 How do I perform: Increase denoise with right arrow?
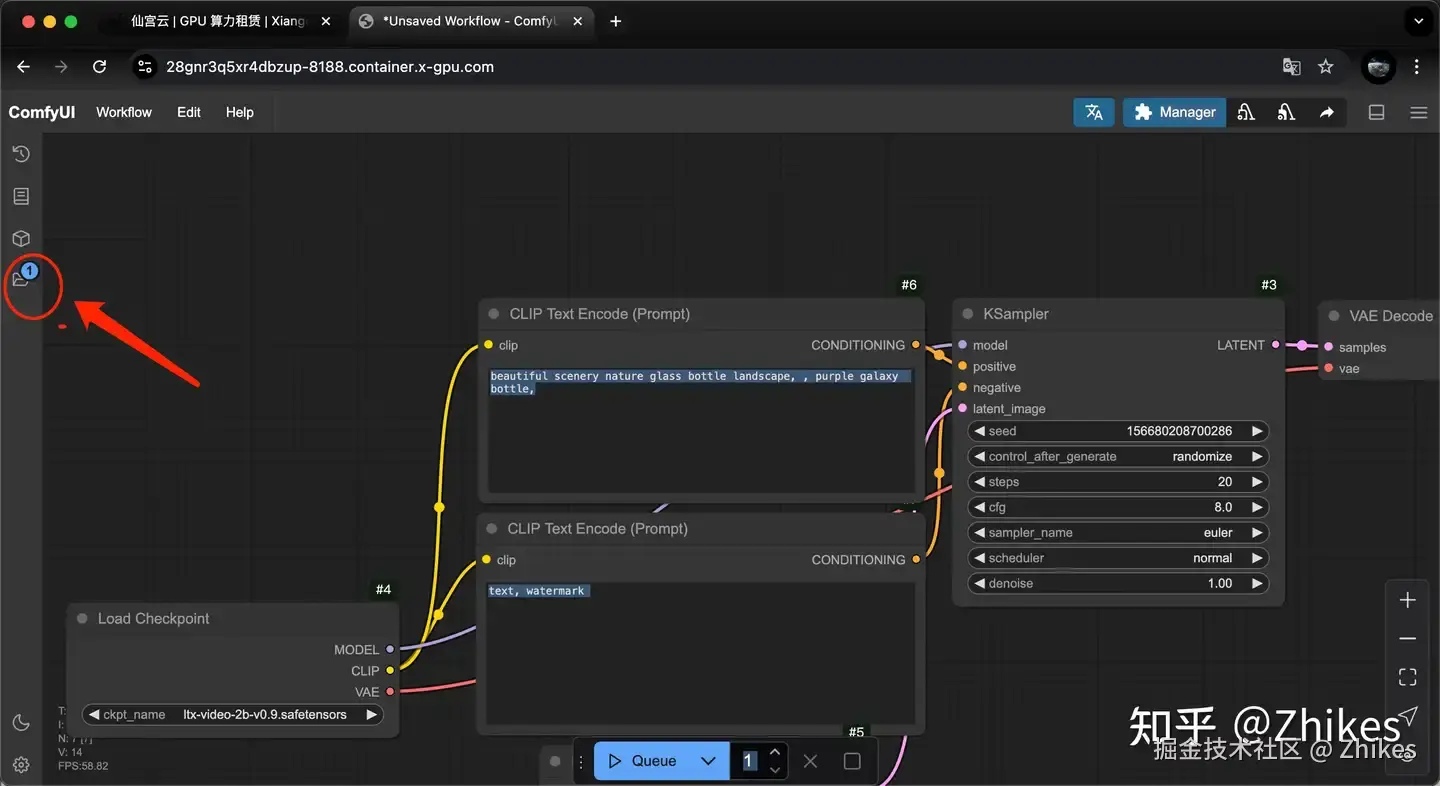click(1257, 583)
